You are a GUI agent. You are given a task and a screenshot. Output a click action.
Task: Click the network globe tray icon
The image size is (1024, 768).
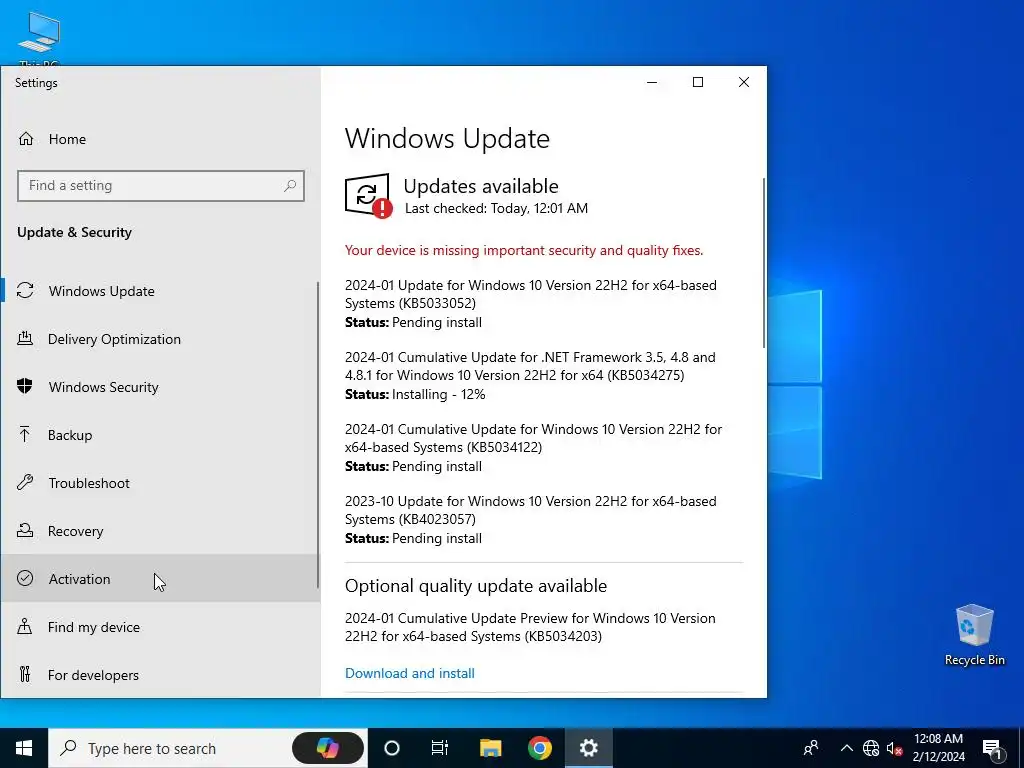point(871,748)
